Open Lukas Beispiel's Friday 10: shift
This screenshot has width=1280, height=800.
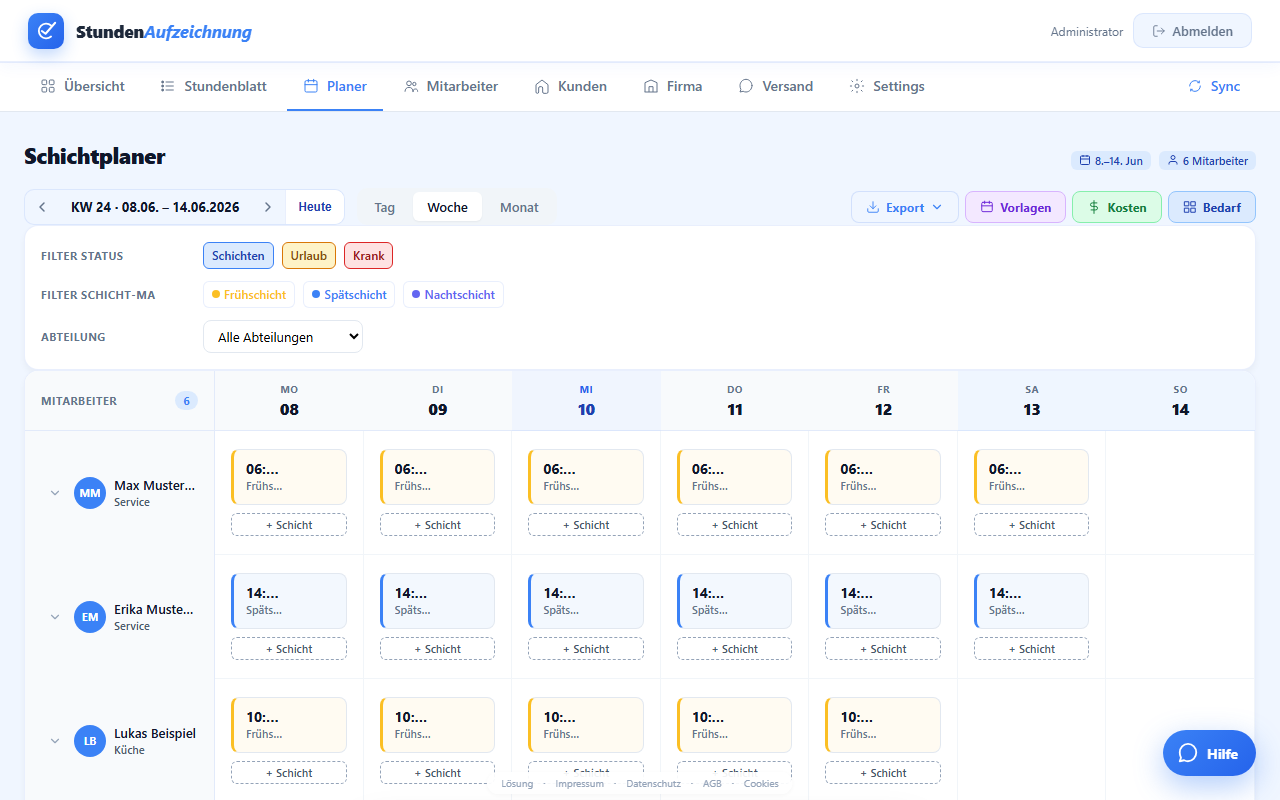pyautogui.click(x=883, y=725)
